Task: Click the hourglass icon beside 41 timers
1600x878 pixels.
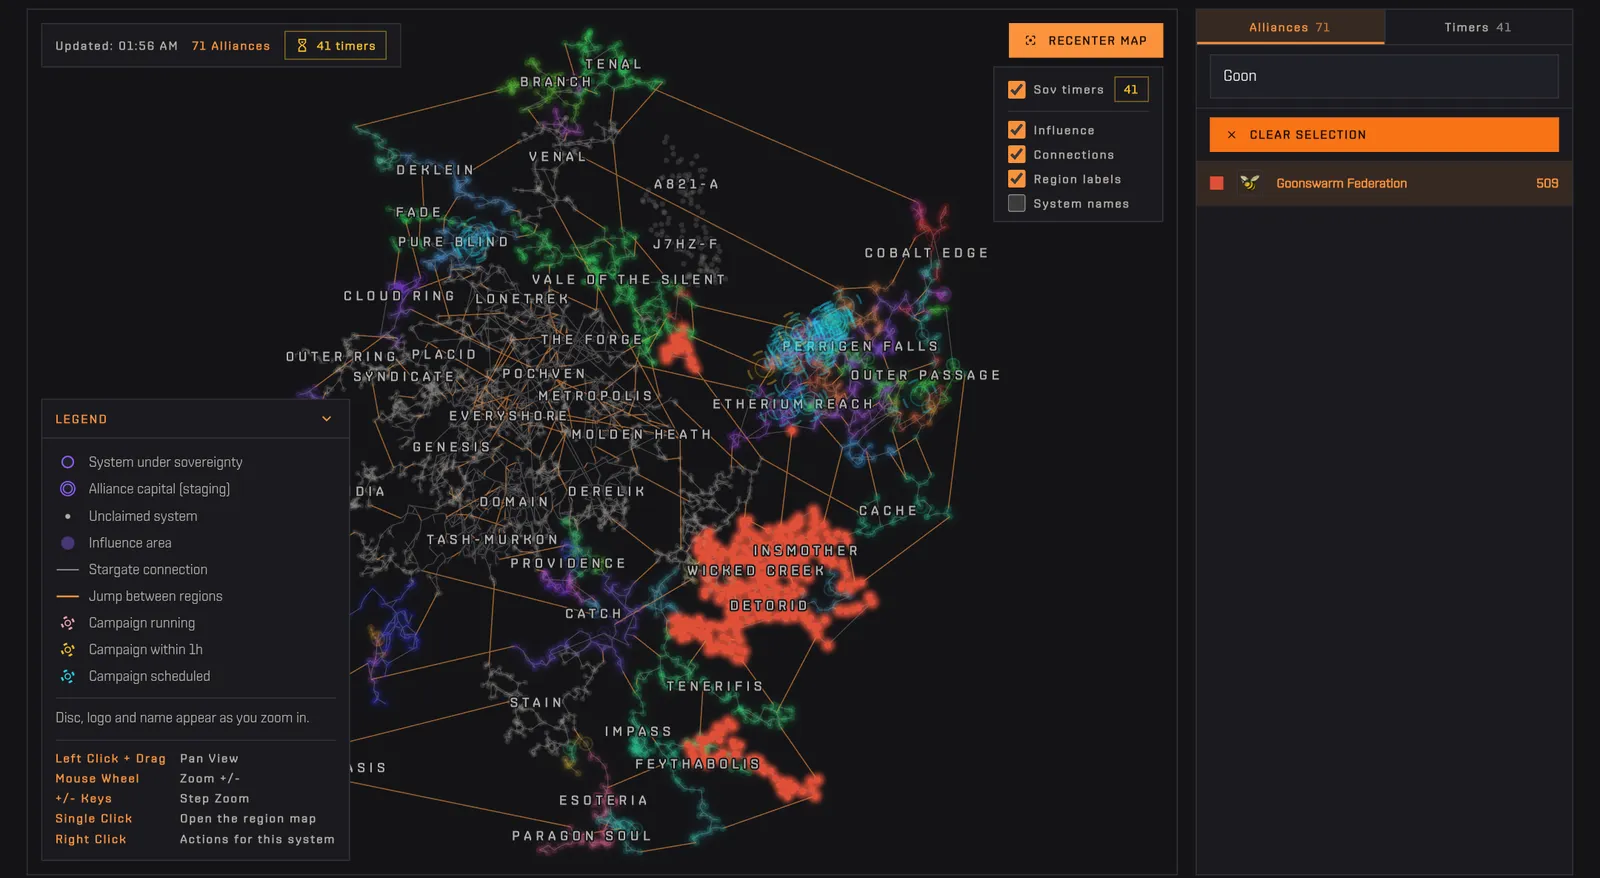Action: pos(302,46)
